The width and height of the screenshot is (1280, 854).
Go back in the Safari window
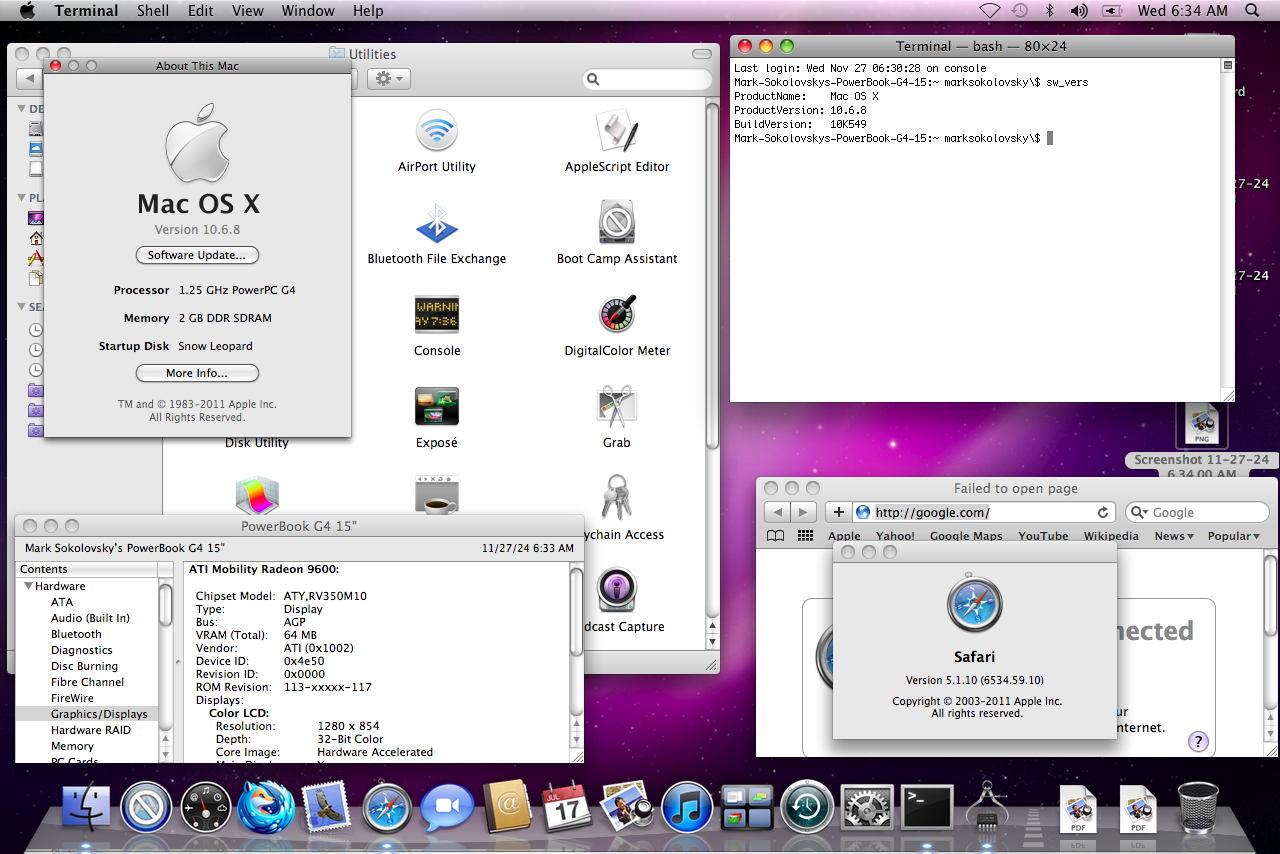777,512
